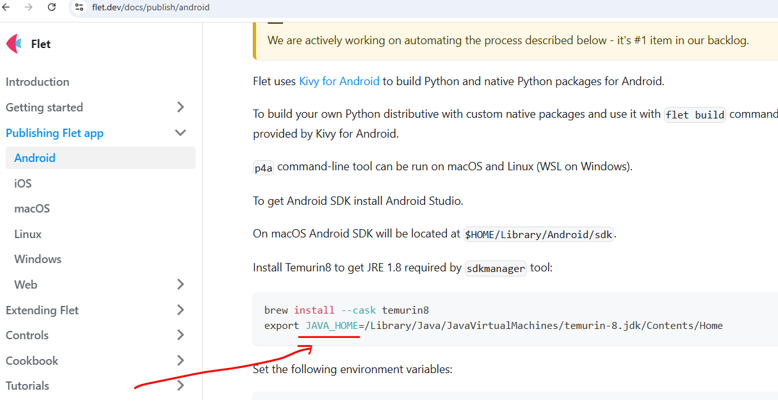Expand the Web submenu chevron
The width and height of the screenshot is (778, 402).
180,285
